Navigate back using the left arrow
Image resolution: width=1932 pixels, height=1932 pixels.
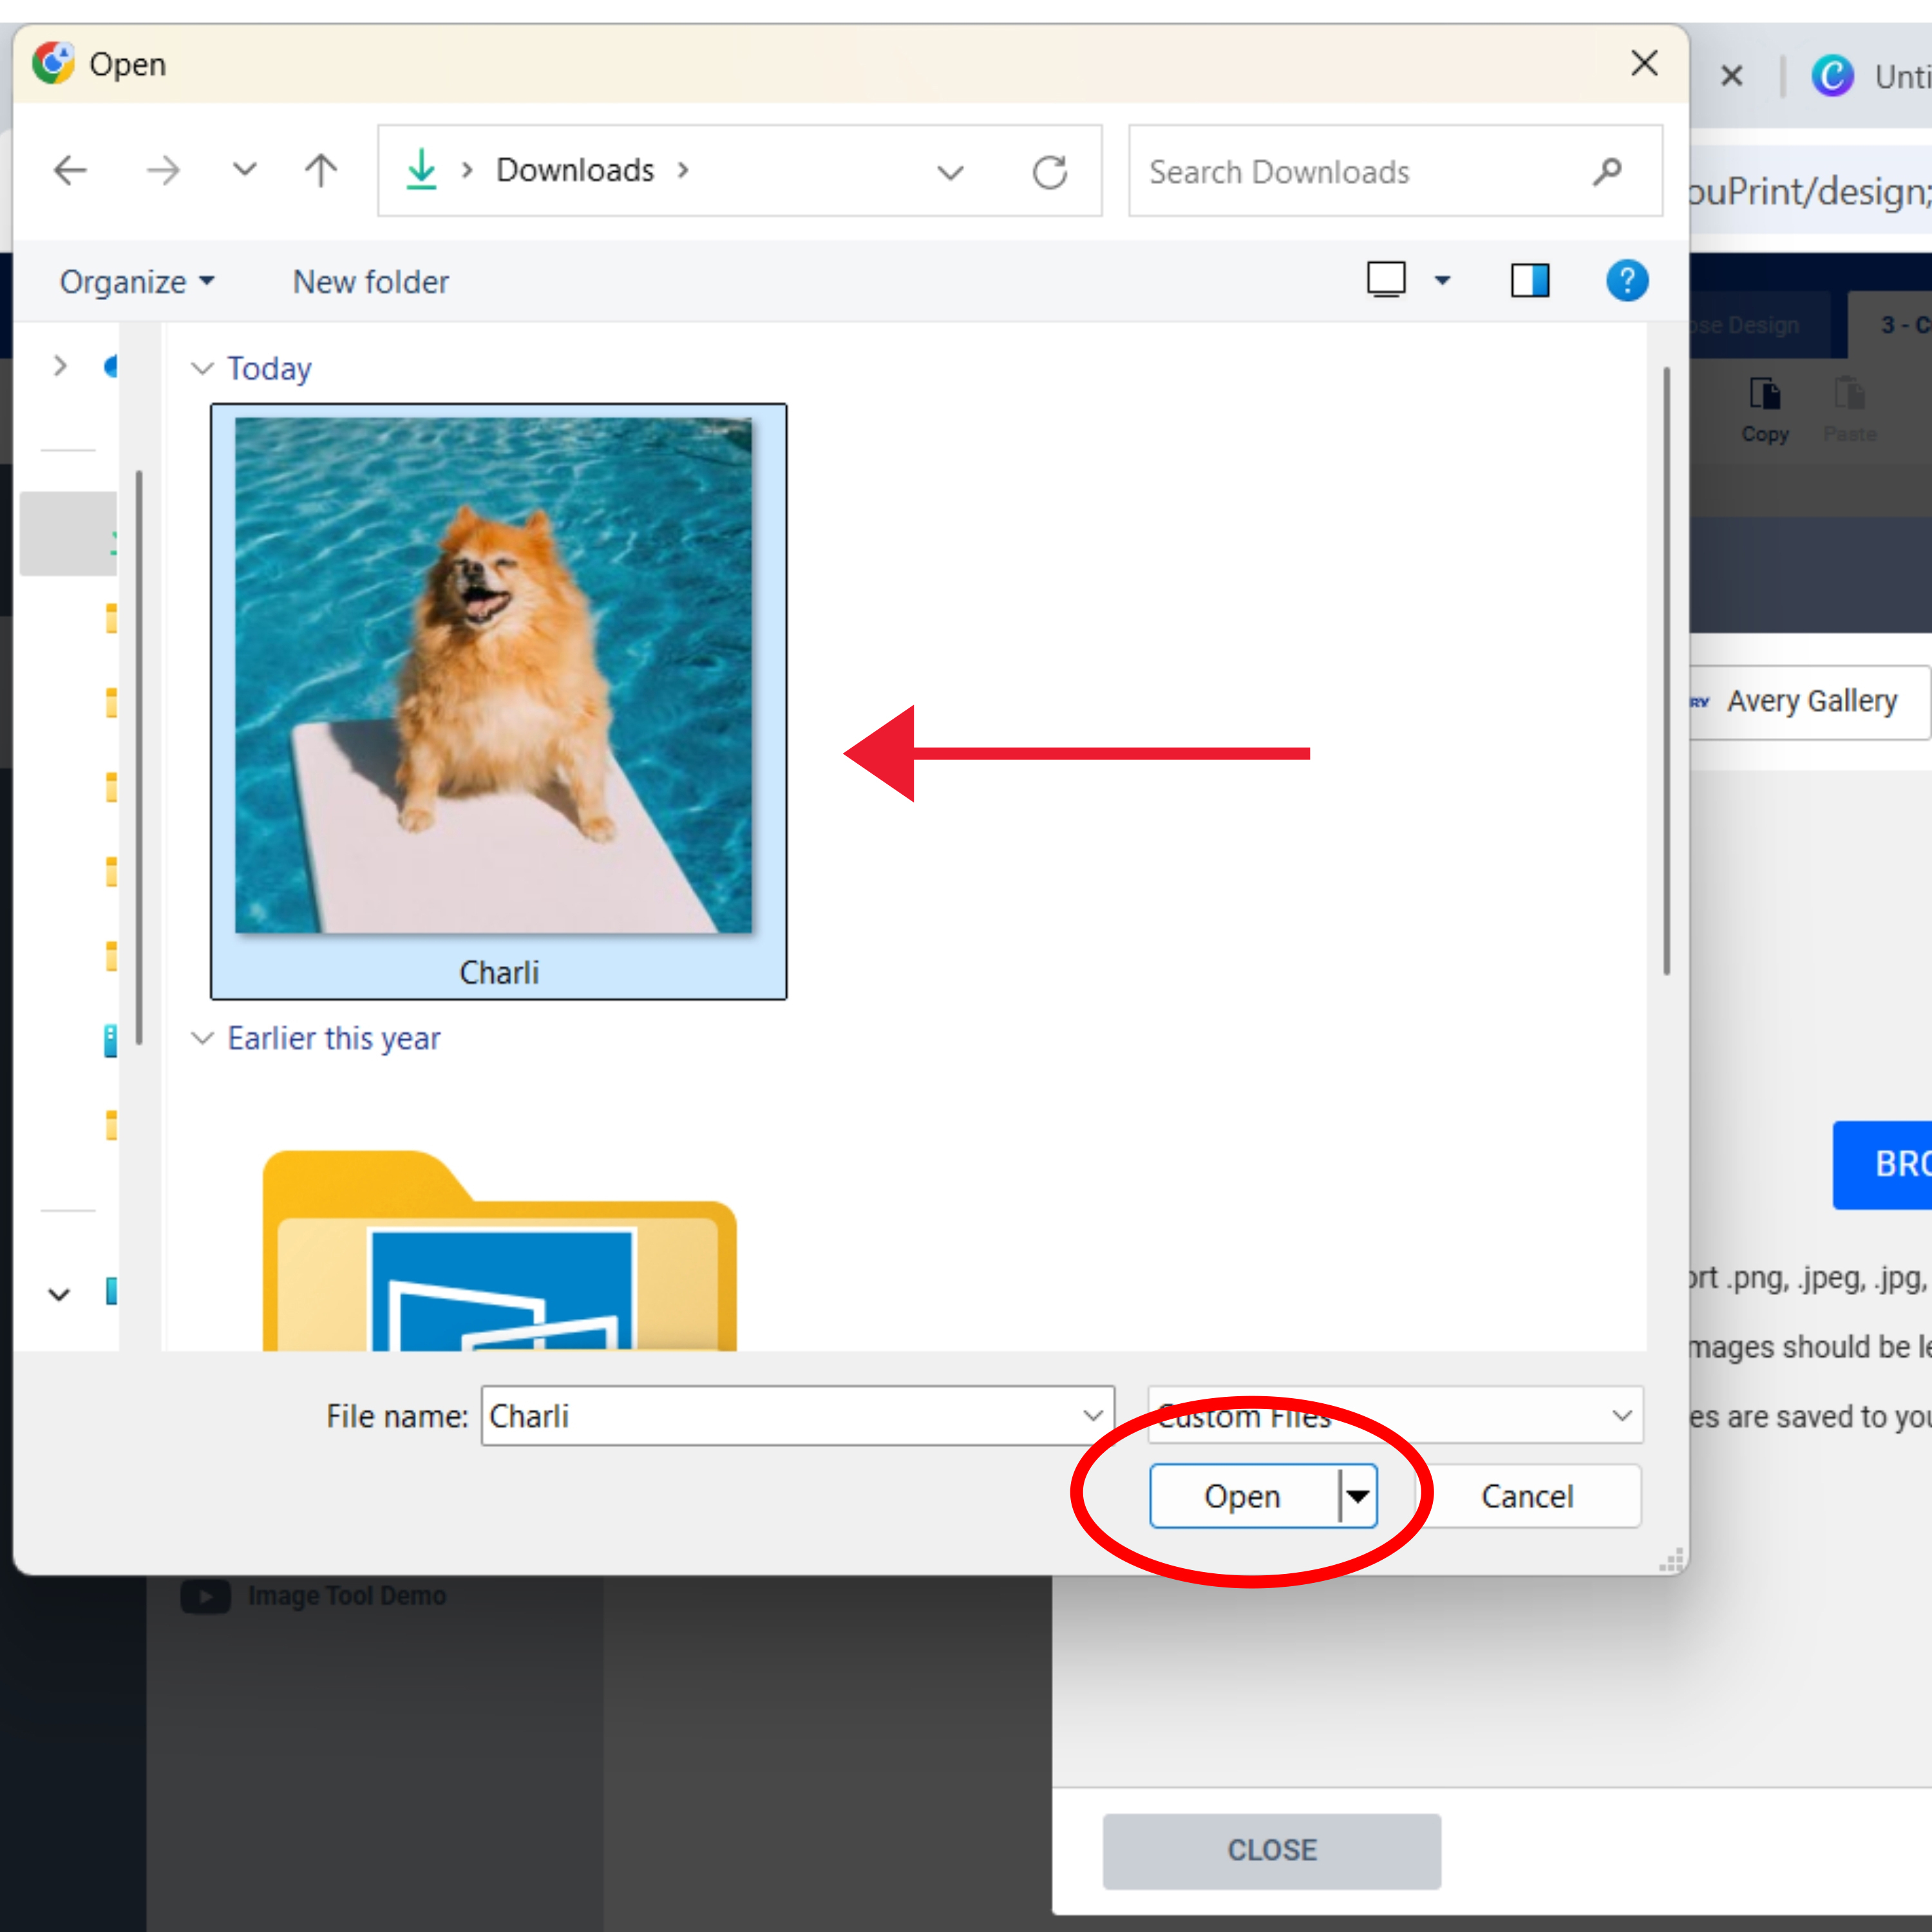[x=70, y=170]
